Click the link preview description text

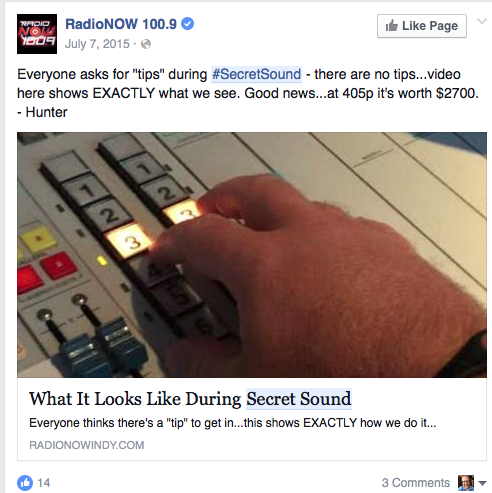coord(233,423)
